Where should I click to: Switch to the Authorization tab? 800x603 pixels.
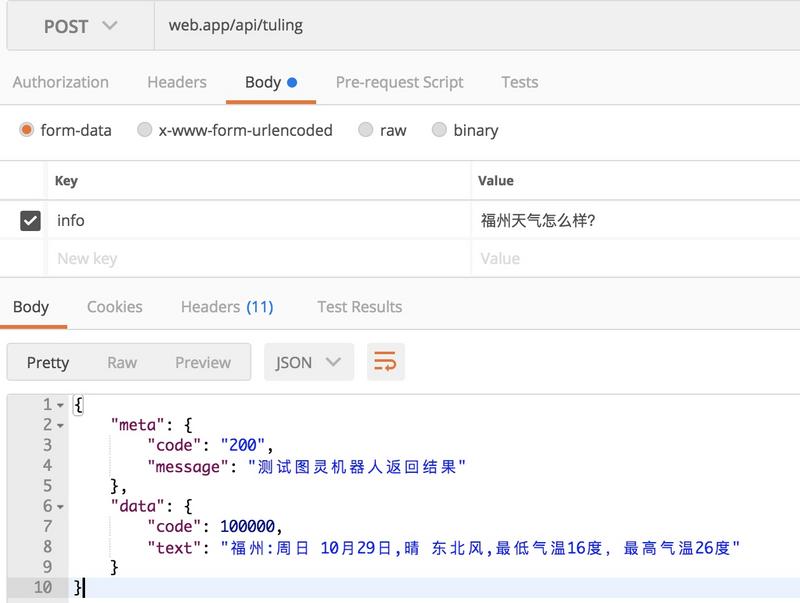pyautogui.click(x=61, y=82)
